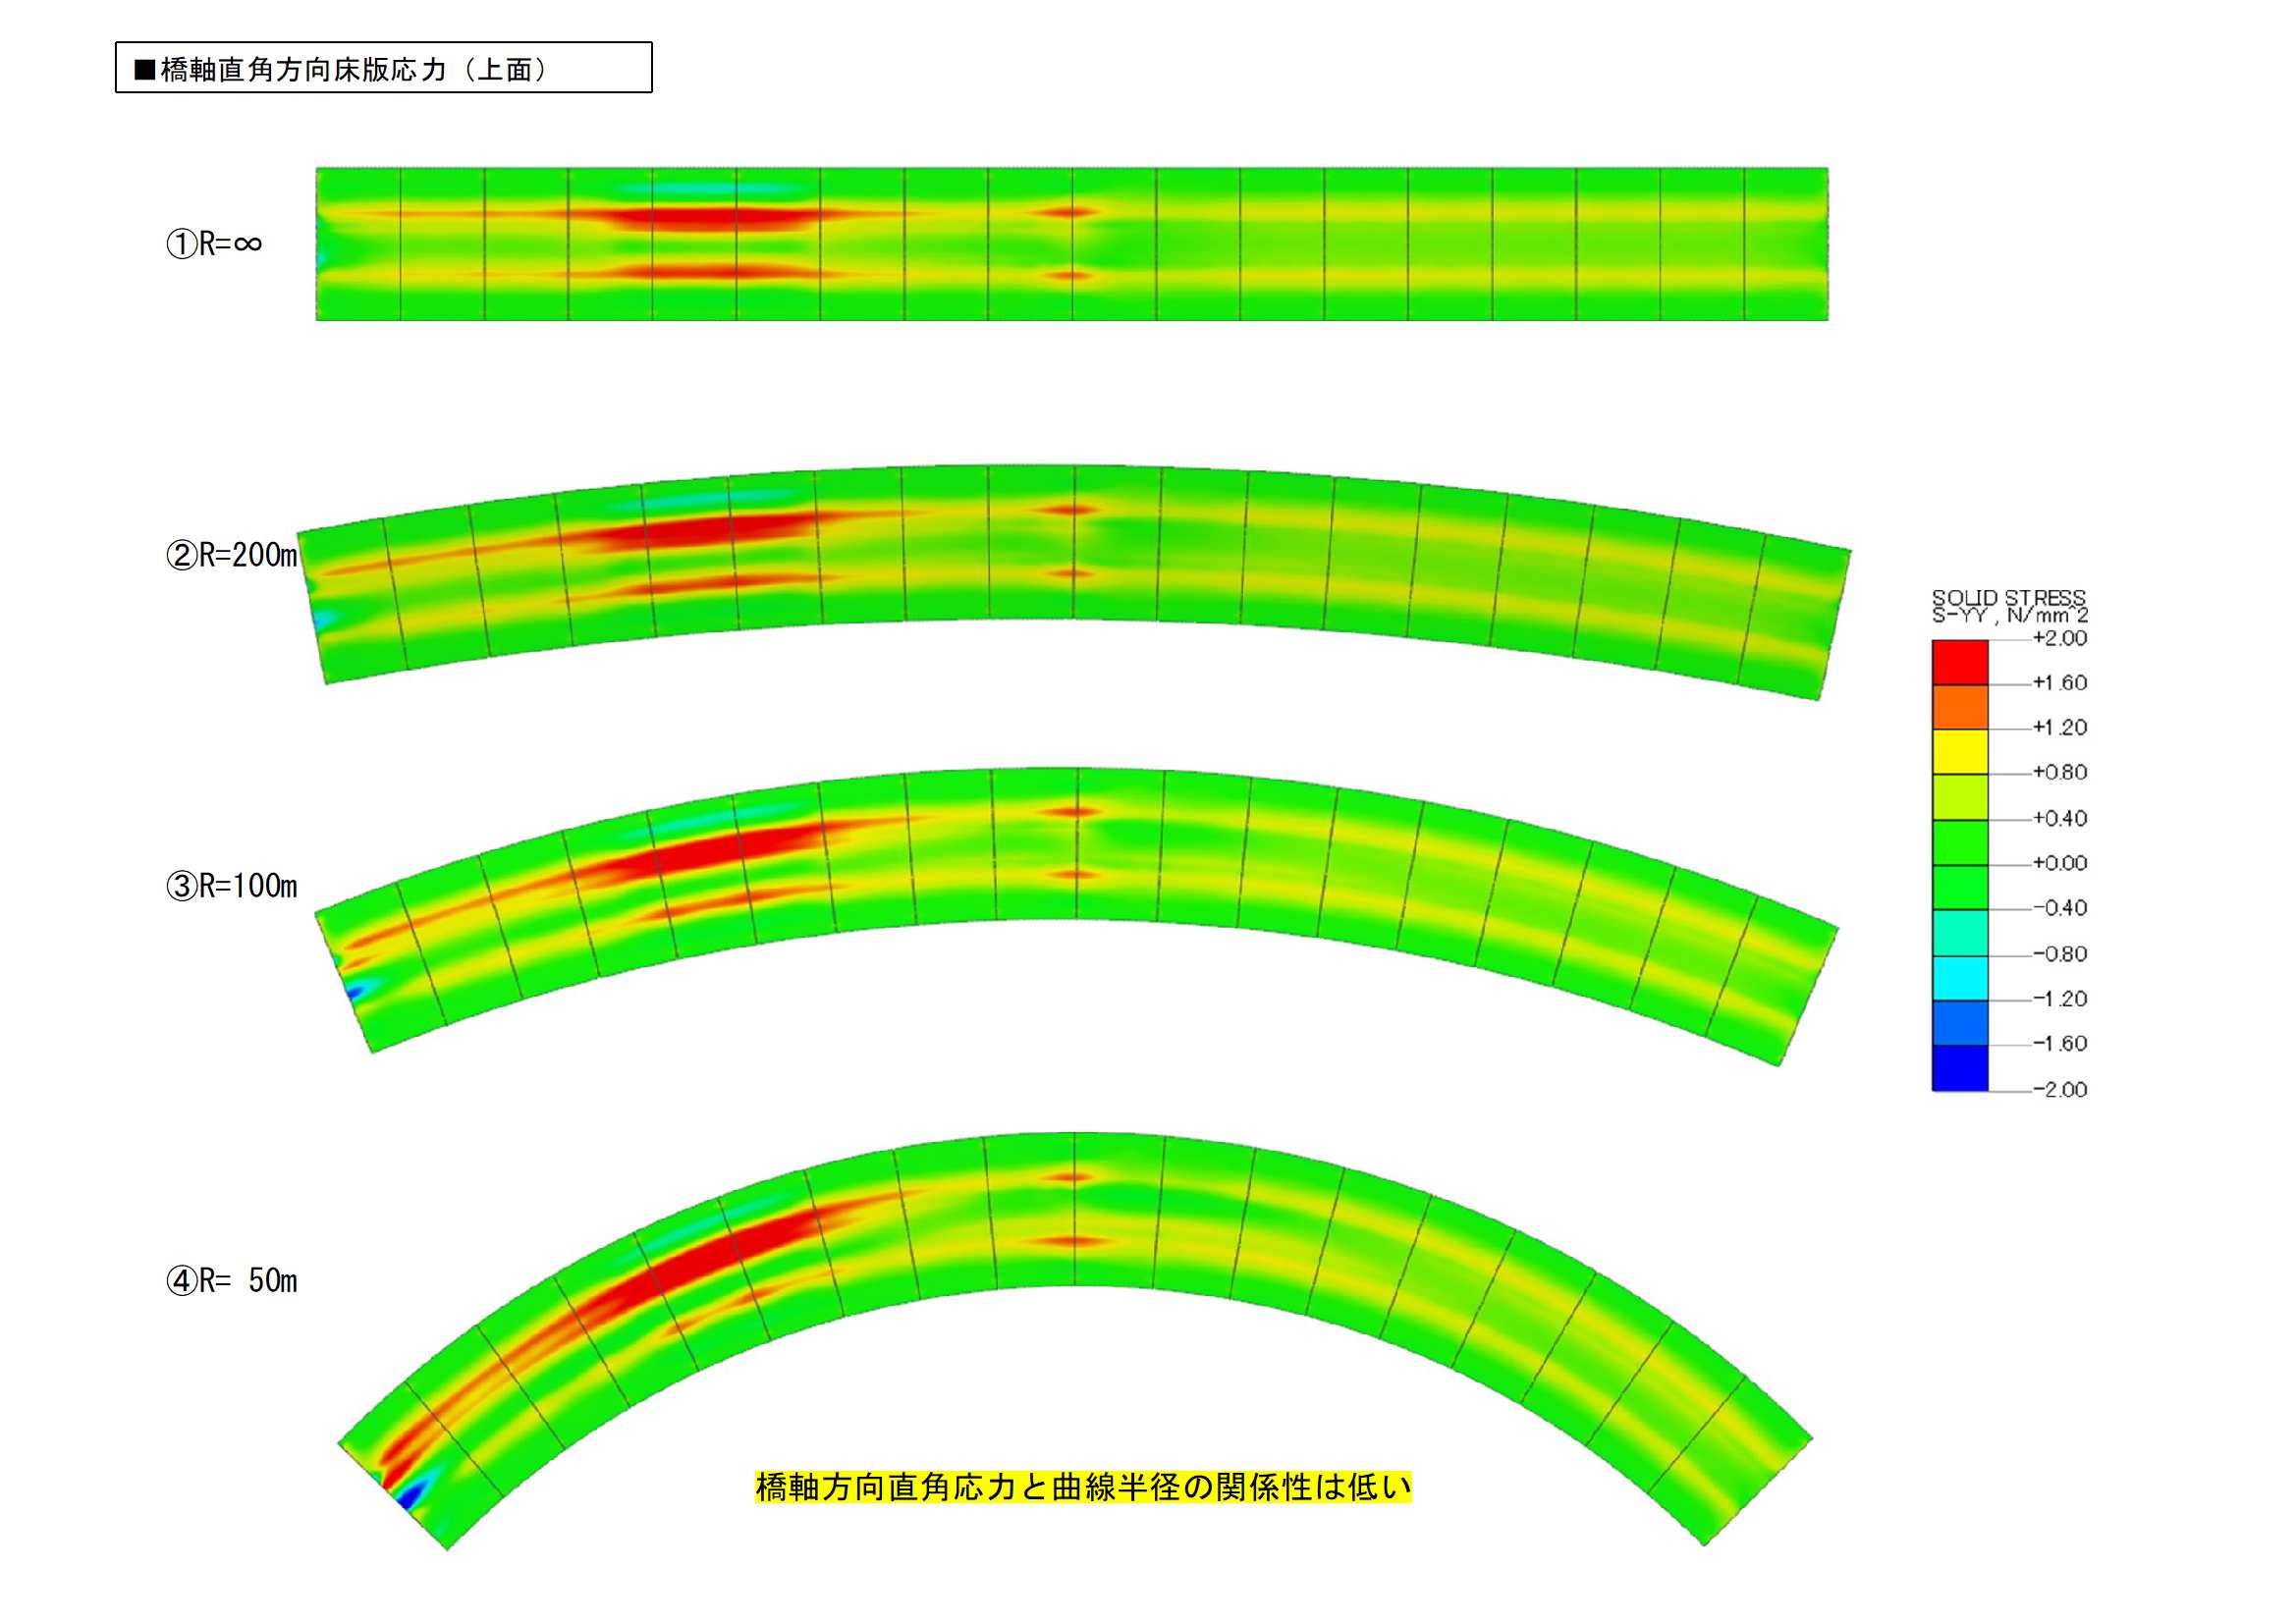Click the yellow highlighted note about 曲線半径

[x=1082, y=1487]
